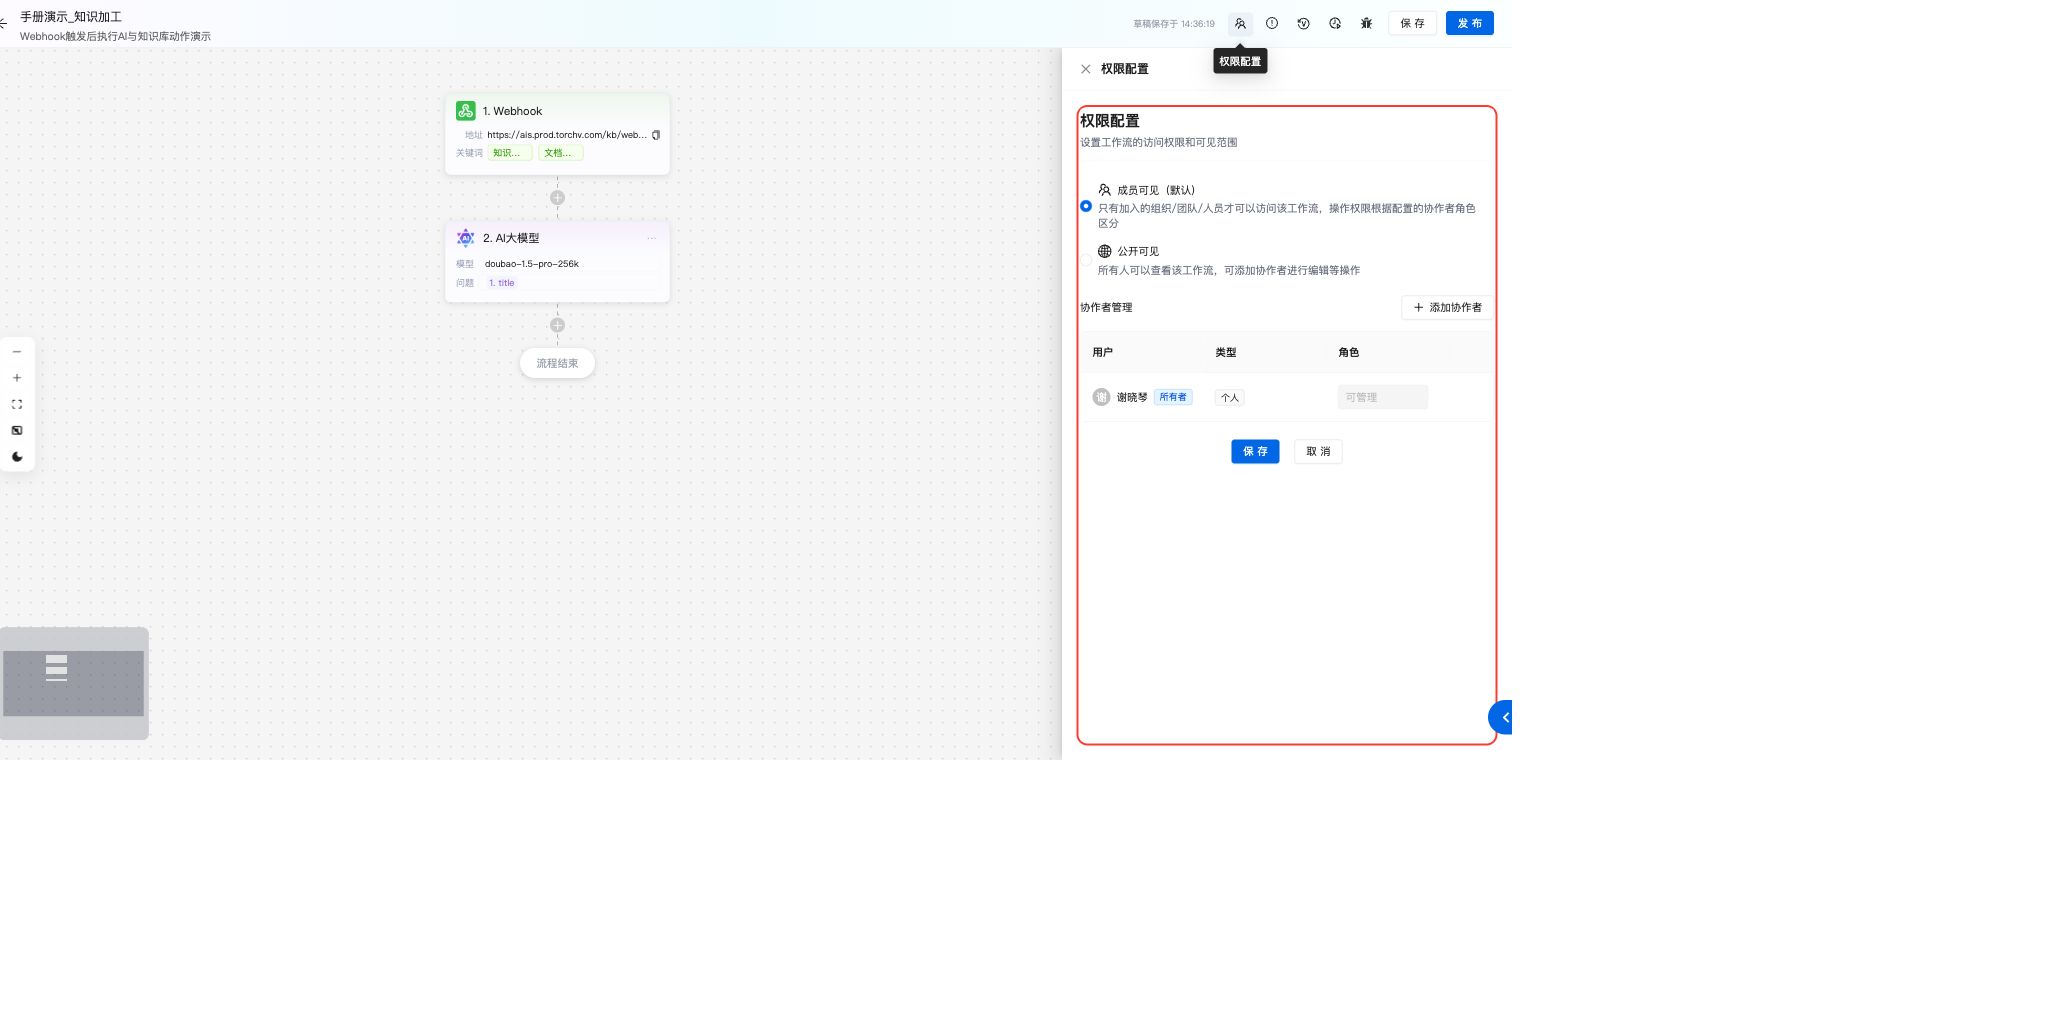Screen dimensions: 2046x1014
Task: Select the 成员可见 (默认) radio option
Action: [x=1086, y=206]
